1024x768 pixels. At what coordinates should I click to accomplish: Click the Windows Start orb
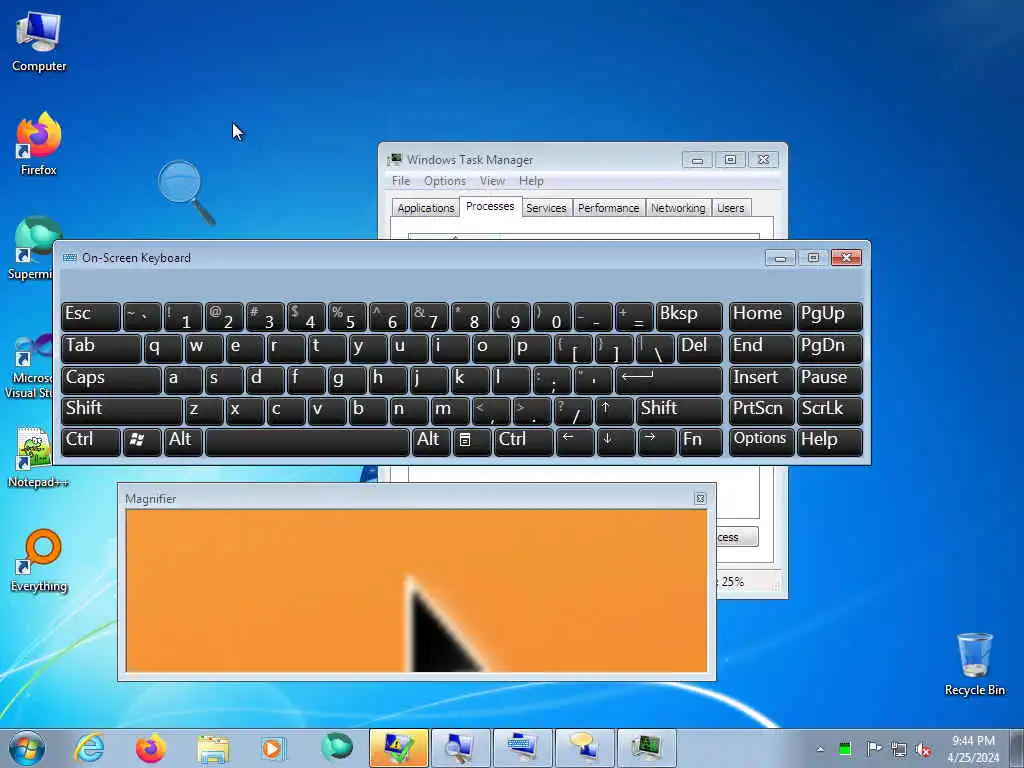(27, 748)
